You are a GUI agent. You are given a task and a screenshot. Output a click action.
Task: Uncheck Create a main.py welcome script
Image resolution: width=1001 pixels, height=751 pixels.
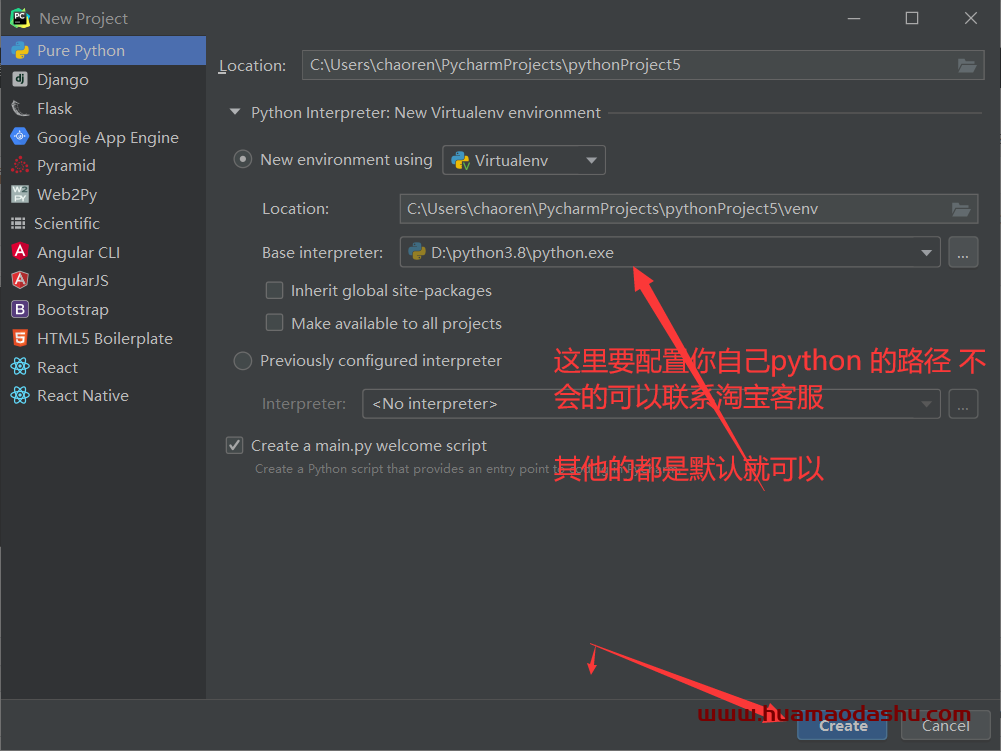(234, 445)
